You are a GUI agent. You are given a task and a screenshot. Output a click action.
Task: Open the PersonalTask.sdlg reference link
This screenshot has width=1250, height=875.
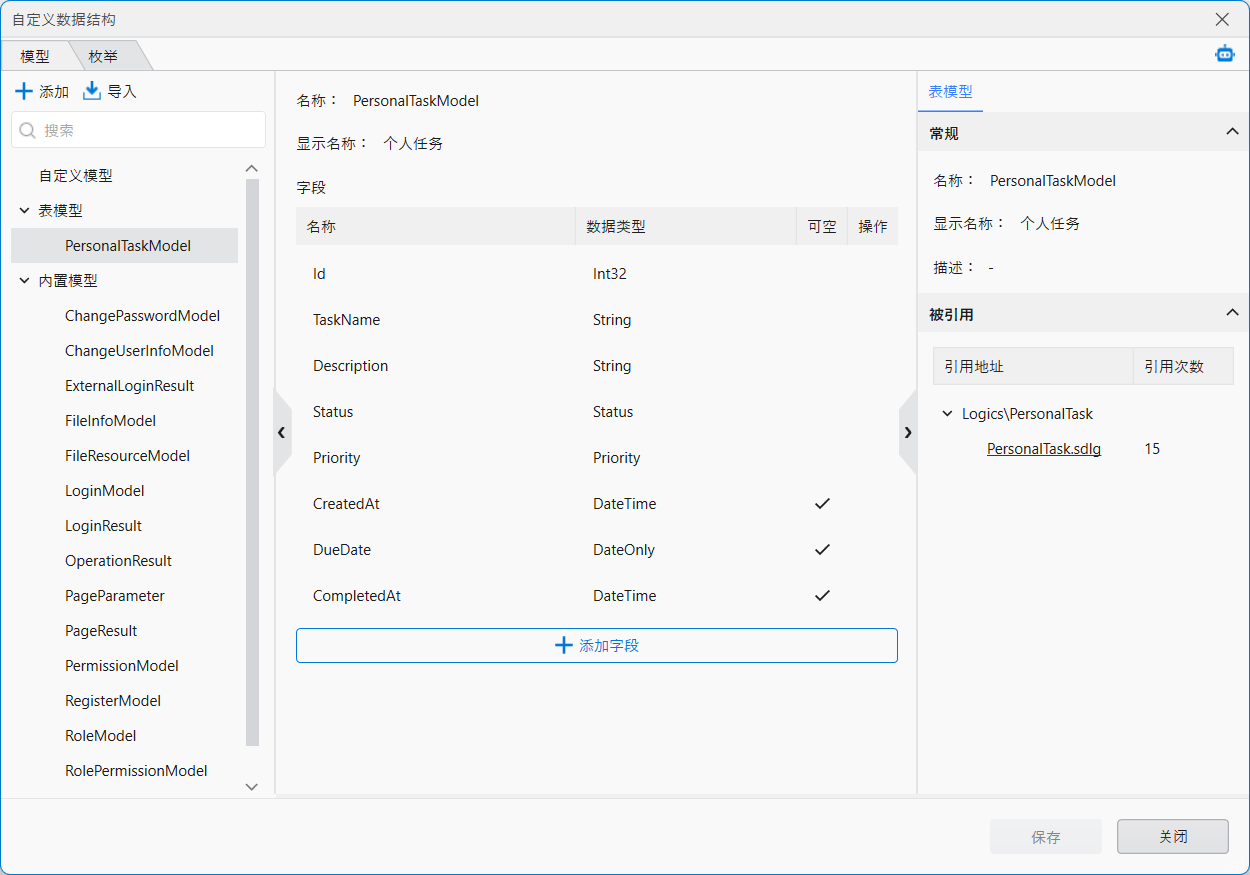pyautogui.click(x=1043, y=449)
